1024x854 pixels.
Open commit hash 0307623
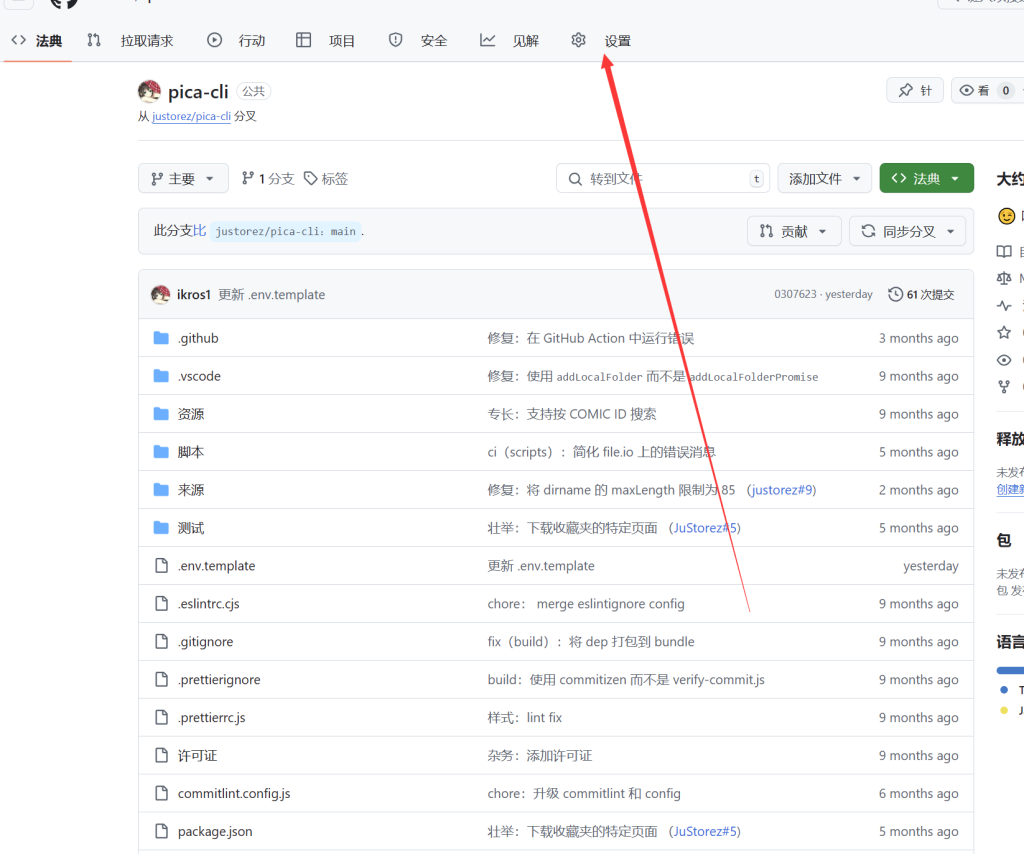point(795,294)
